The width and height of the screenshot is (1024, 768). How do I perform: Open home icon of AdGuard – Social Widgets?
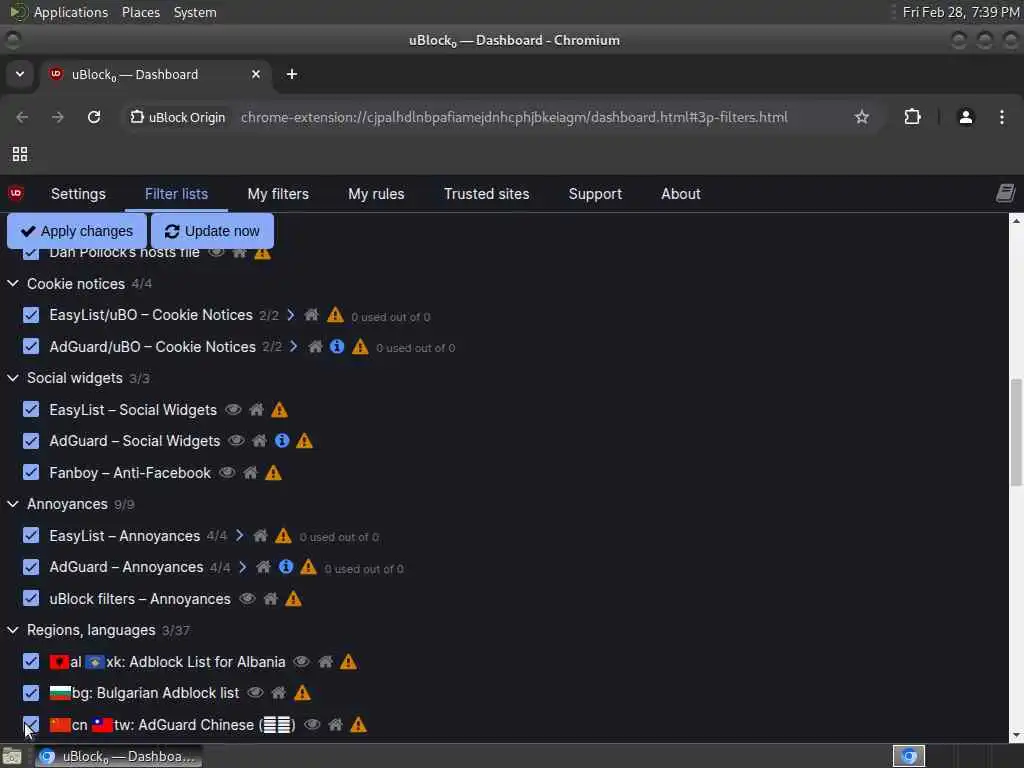pos(260,441)
